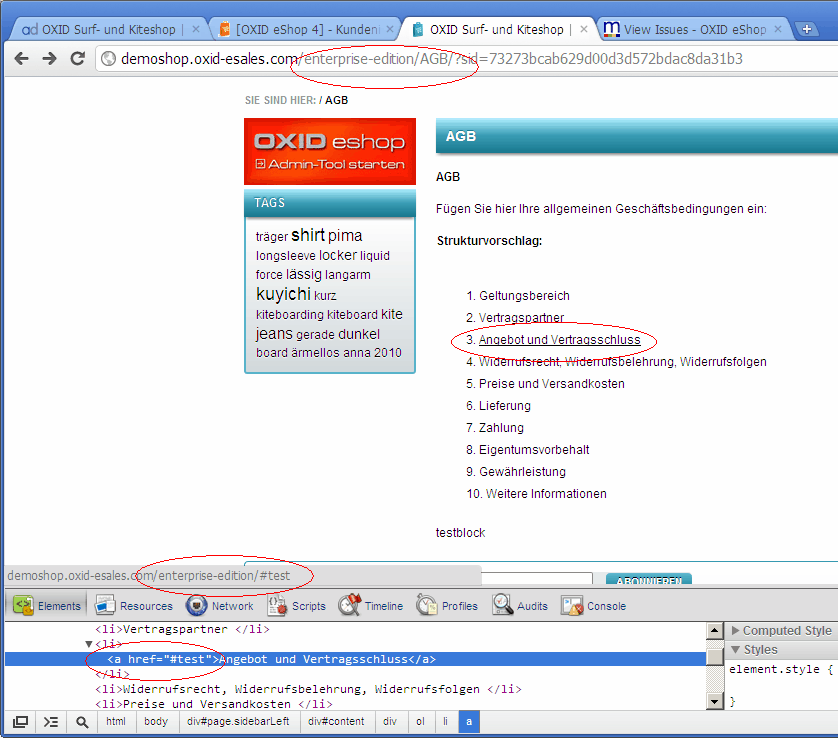Click the testblock text
The image size is (838, 738).
click(x=460, y=533)
